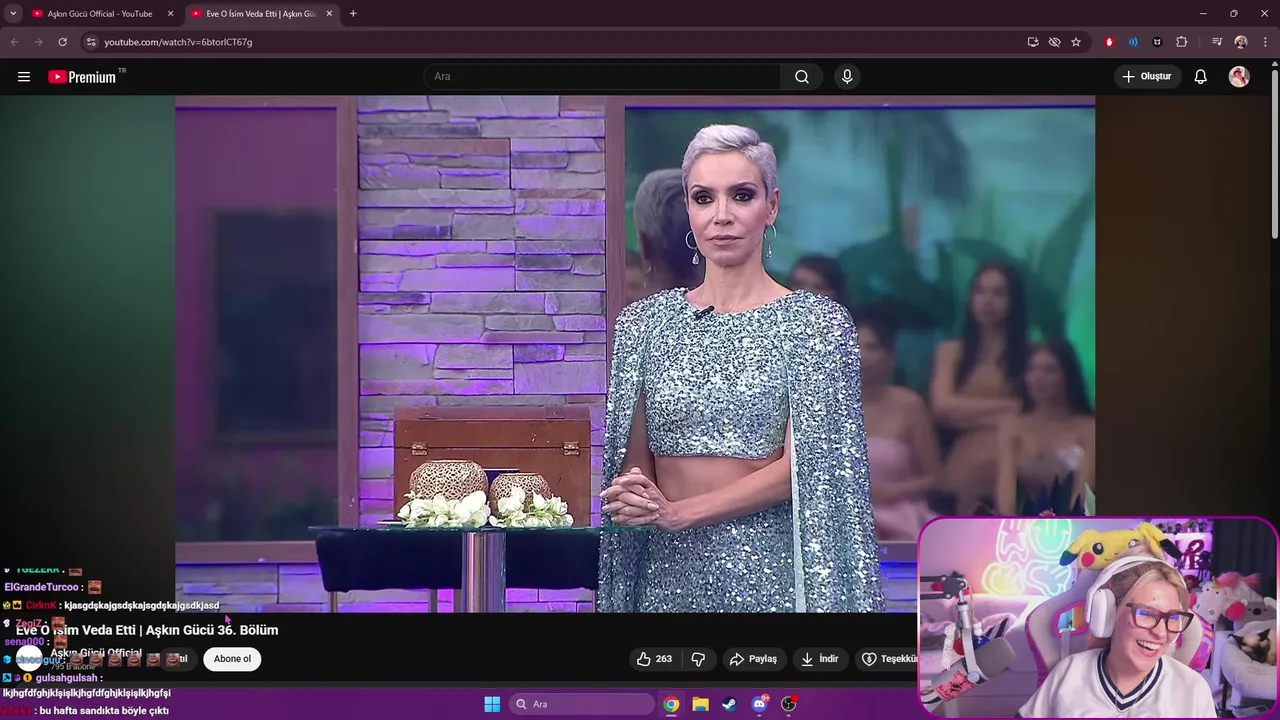Open the video title Eve O İsim Veda Etti
The image size is (1280, 720).
coord(147,630)
